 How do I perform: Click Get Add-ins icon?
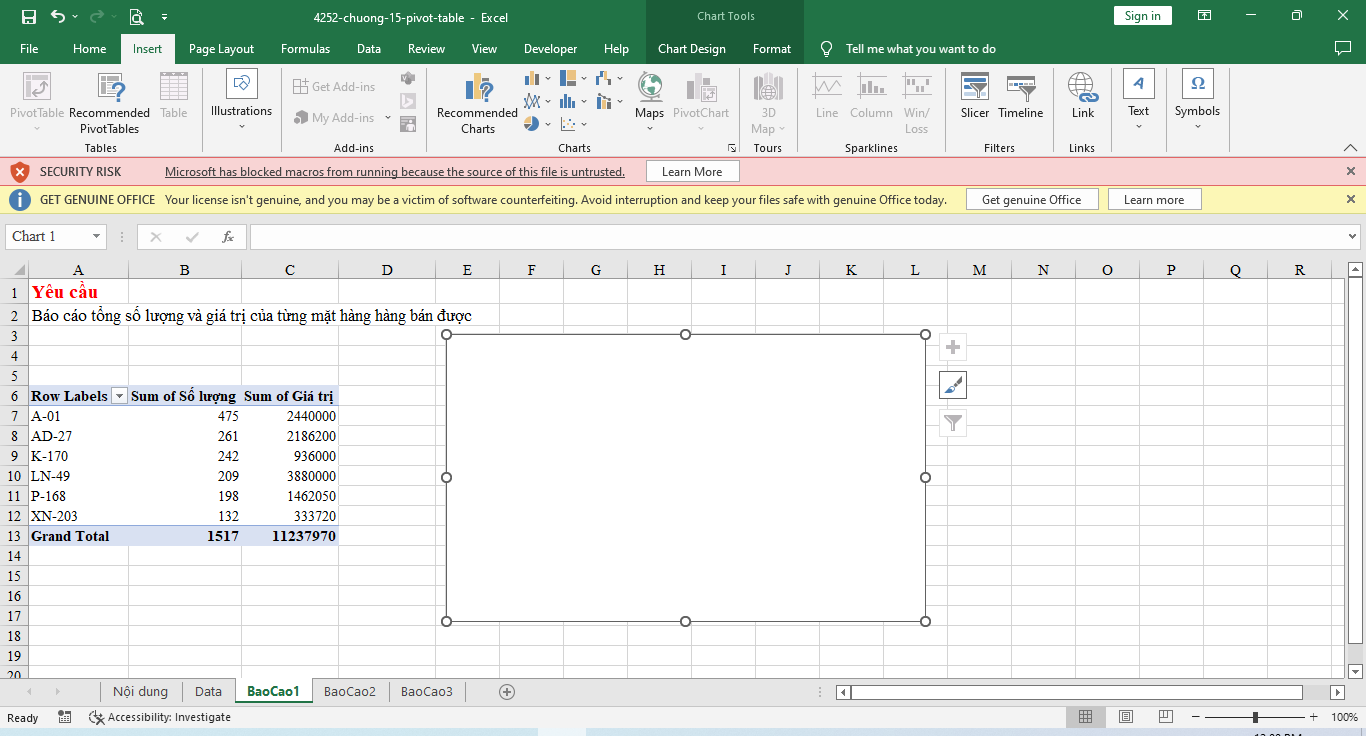334,87
